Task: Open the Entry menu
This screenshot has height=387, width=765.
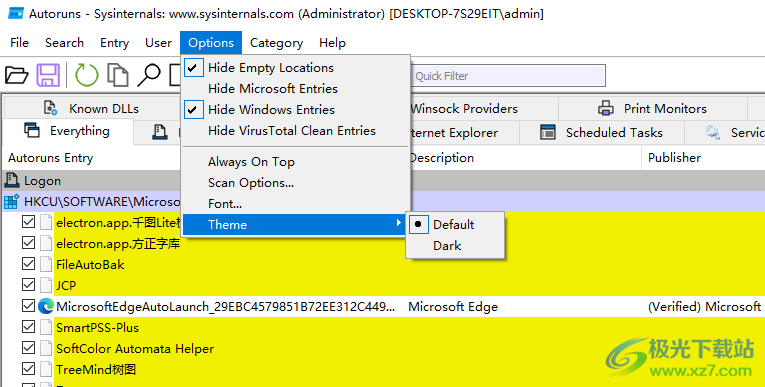Action: click(x=115, y=43)
